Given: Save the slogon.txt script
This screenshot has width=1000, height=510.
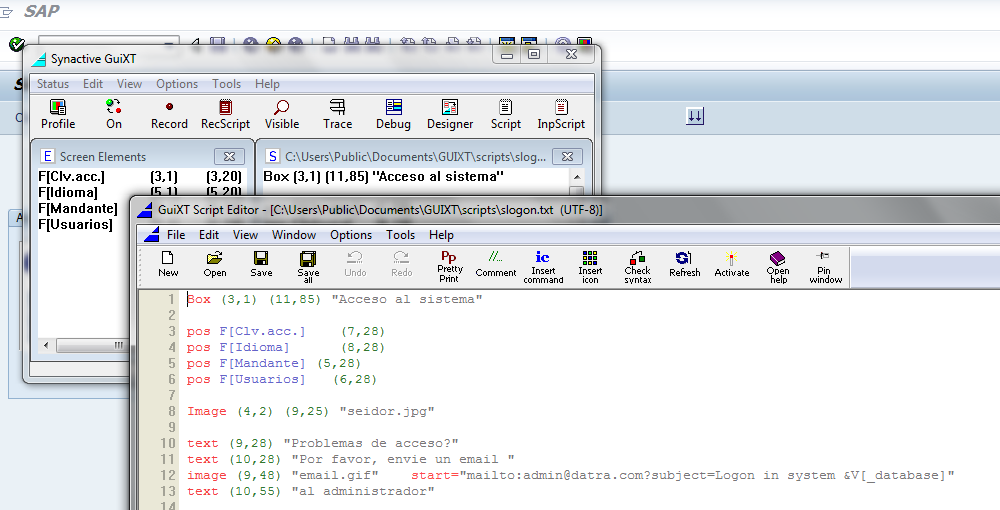Looking at the screenshot, I should click(261, 264).
